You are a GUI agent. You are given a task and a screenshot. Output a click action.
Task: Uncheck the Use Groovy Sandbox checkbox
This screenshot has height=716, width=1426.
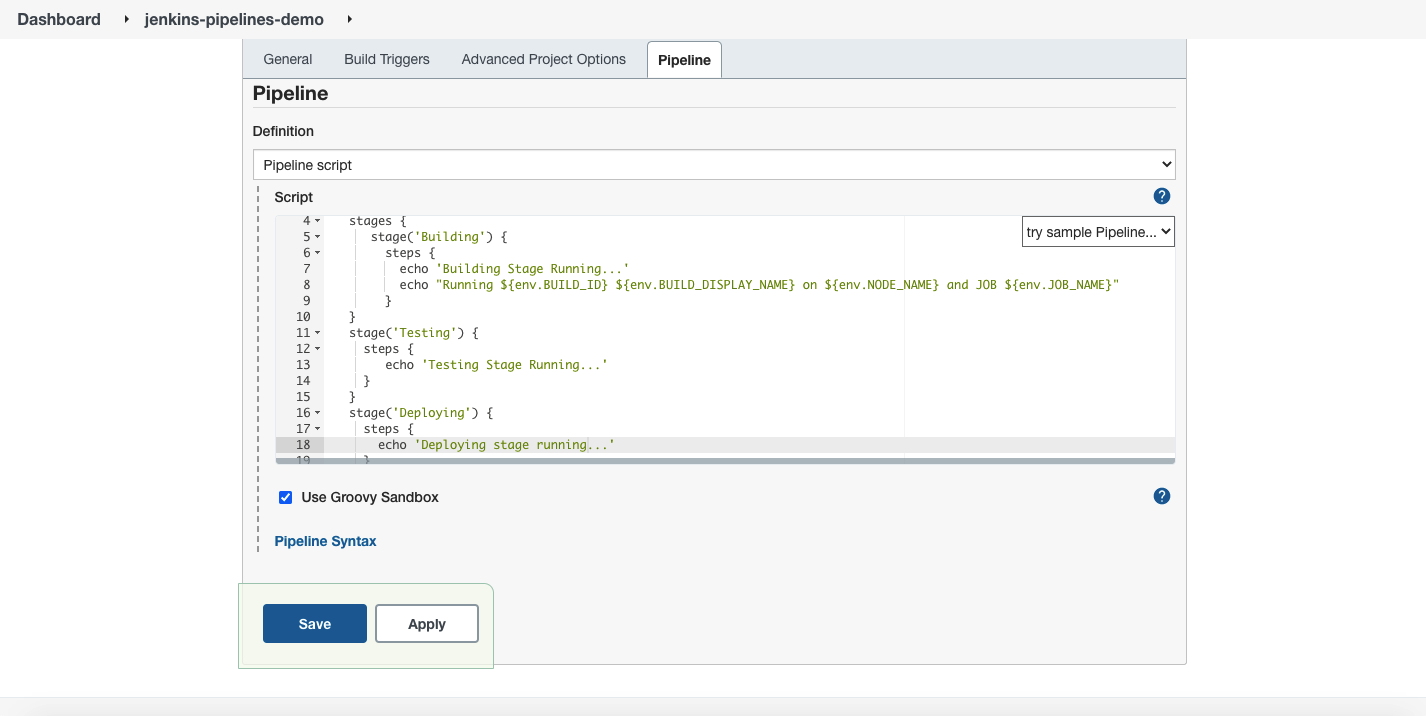pyautogui.click(x=286, y=497)
